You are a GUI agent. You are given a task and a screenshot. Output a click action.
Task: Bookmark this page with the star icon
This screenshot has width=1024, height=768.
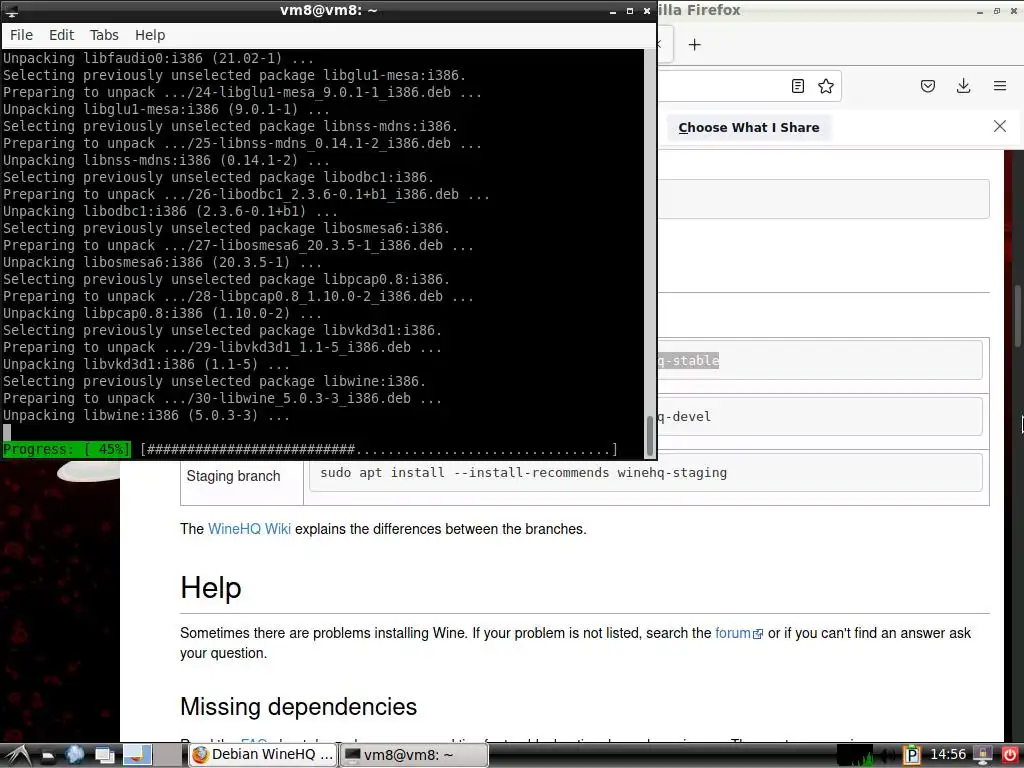pos(826,86)
